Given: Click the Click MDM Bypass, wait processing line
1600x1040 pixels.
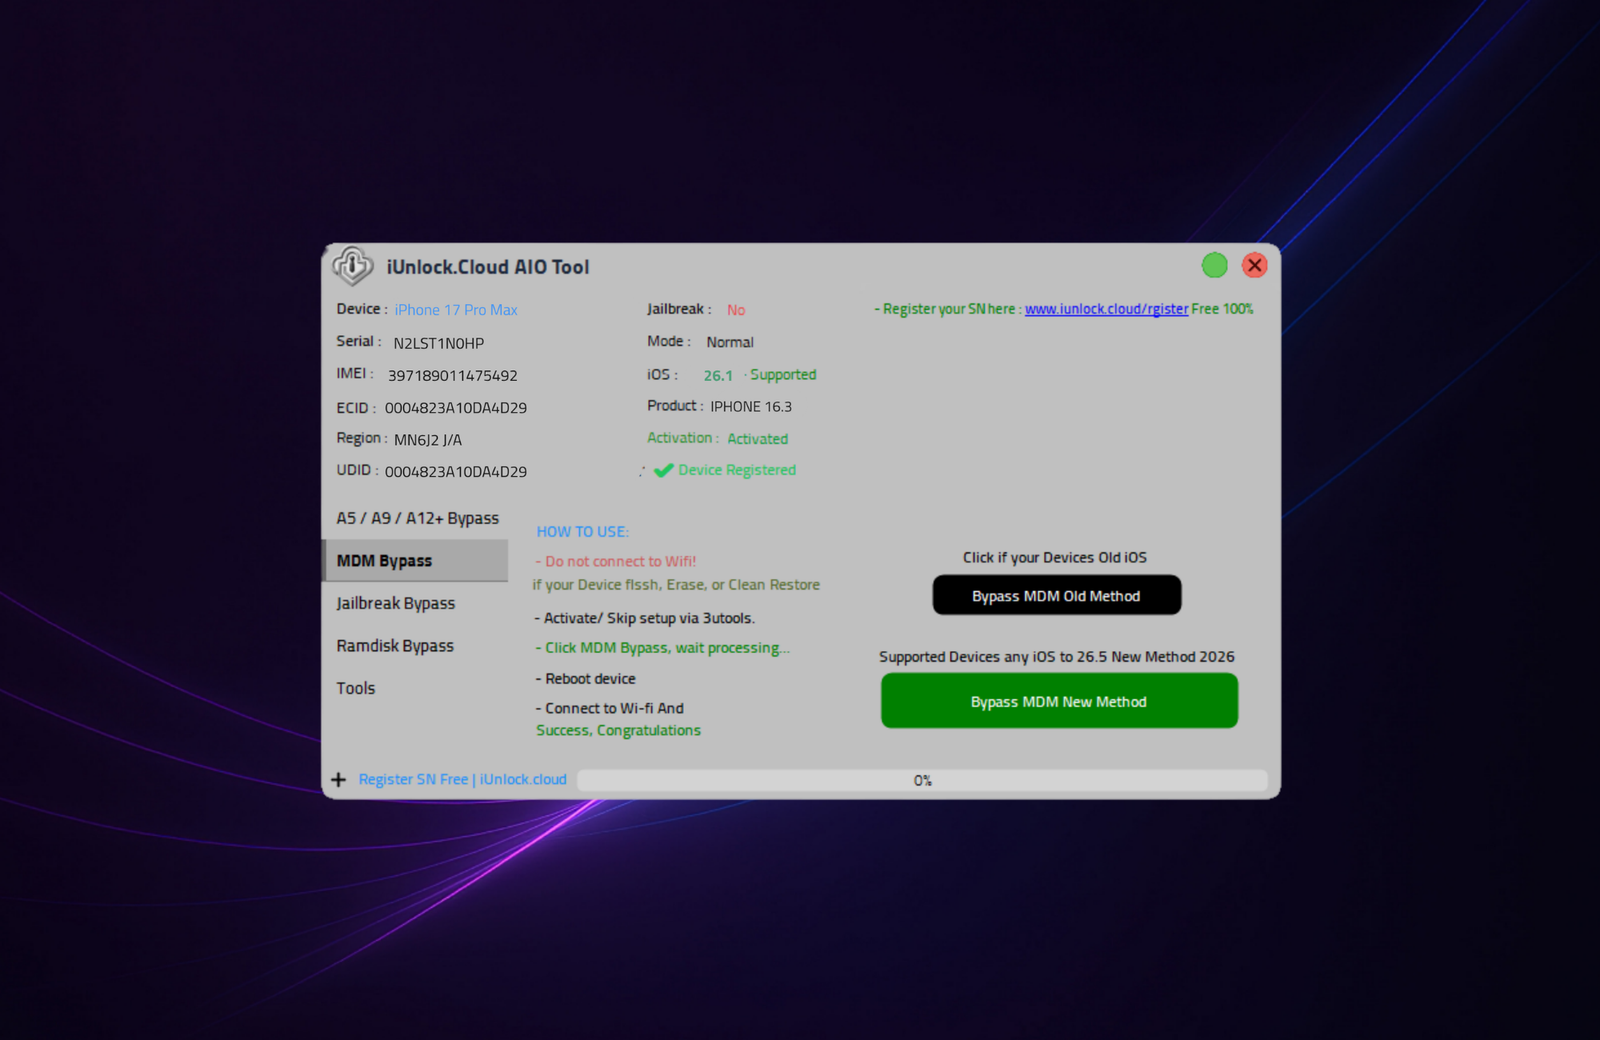Looking at the screenshot, I should (662, 648).
